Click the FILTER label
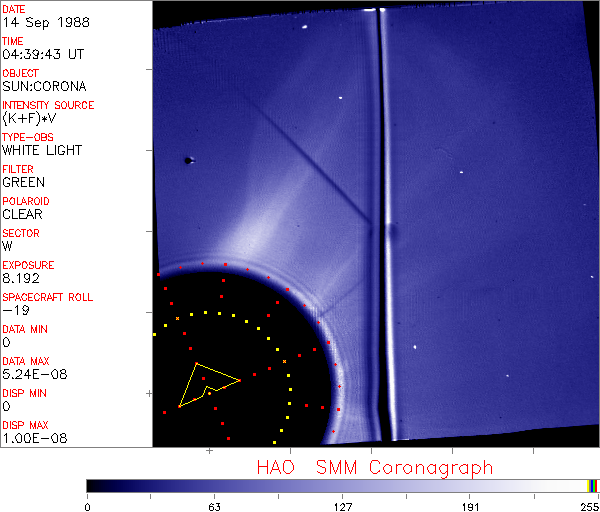Screen dimensions: 600x512 point(18,169)
